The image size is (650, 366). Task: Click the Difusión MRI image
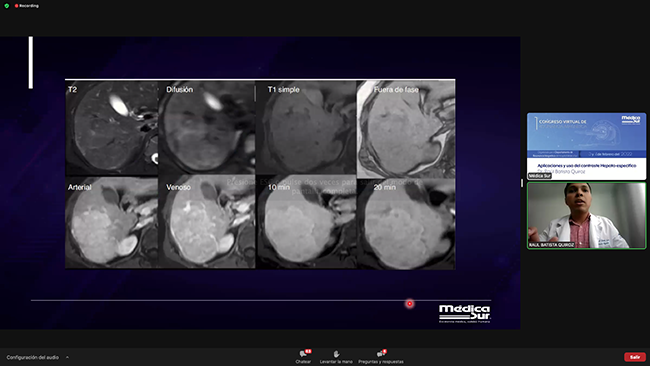(x=206, y=128)
